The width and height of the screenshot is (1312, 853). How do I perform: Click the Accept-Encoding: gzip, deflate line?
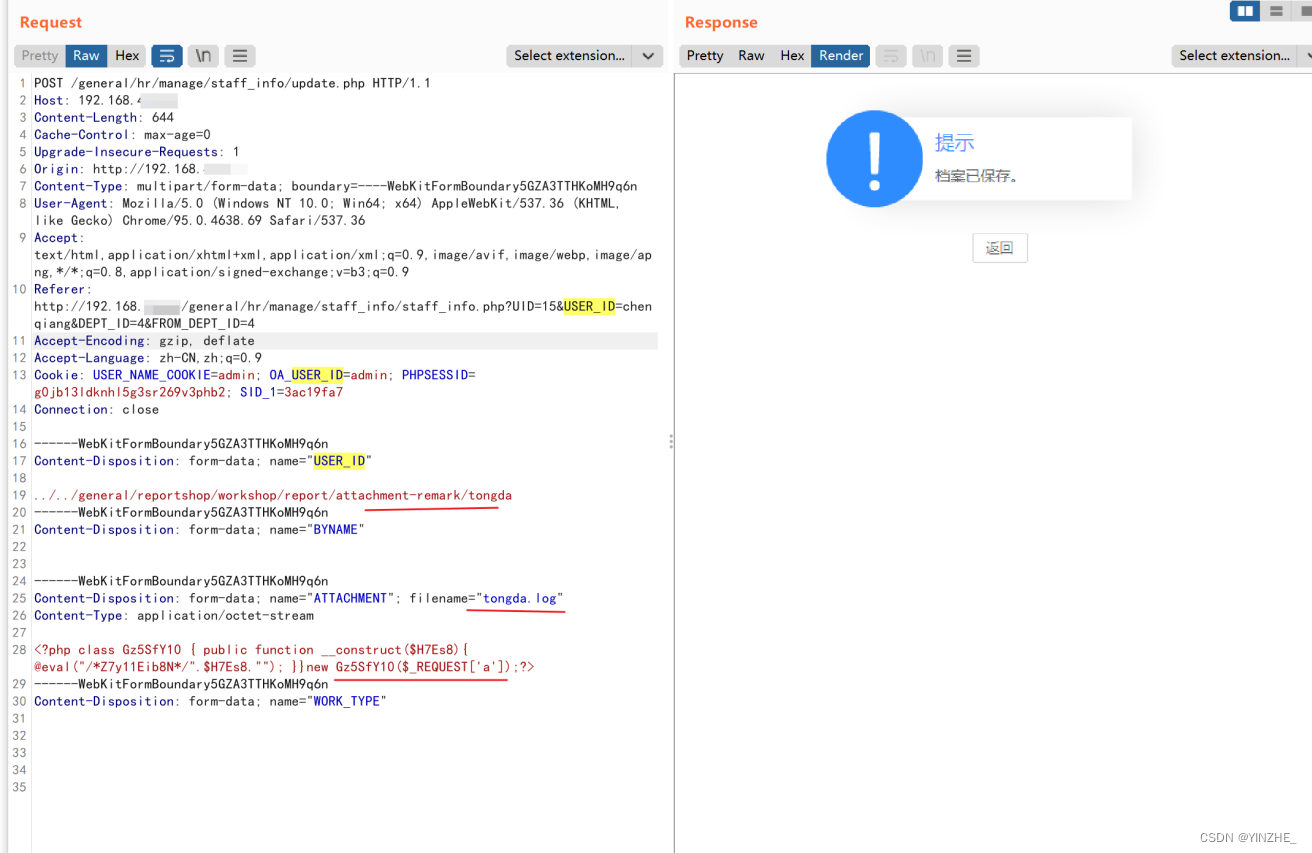(x=144, y=341)
